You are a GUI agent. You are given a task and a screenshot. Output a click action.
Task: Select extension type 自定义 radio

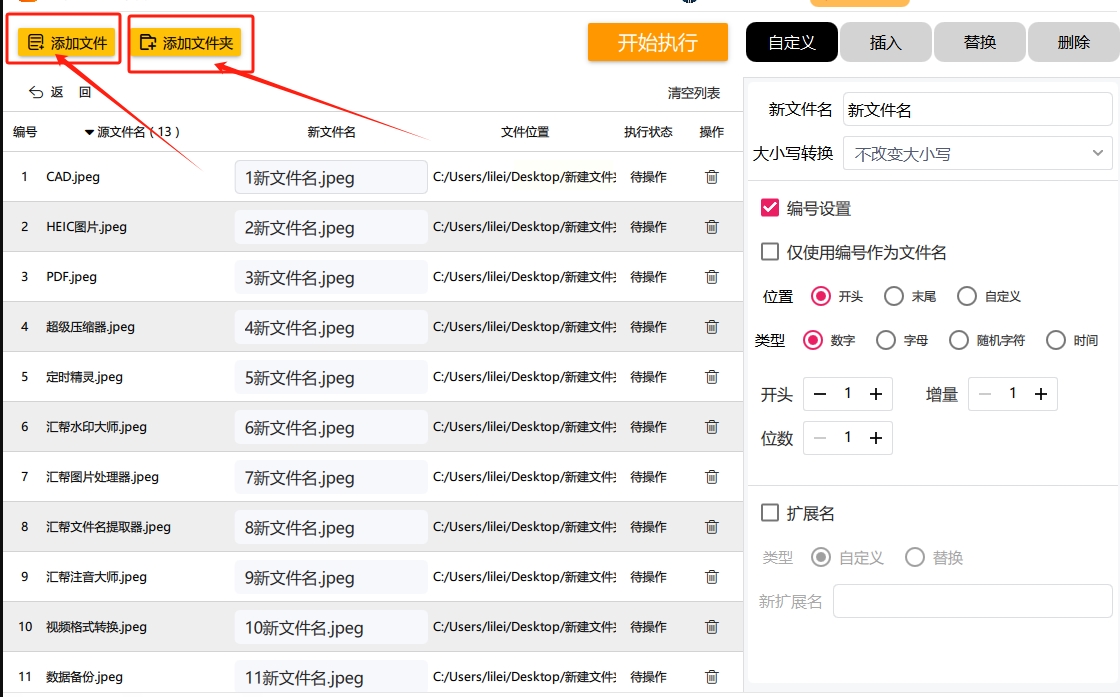[821, 557]
